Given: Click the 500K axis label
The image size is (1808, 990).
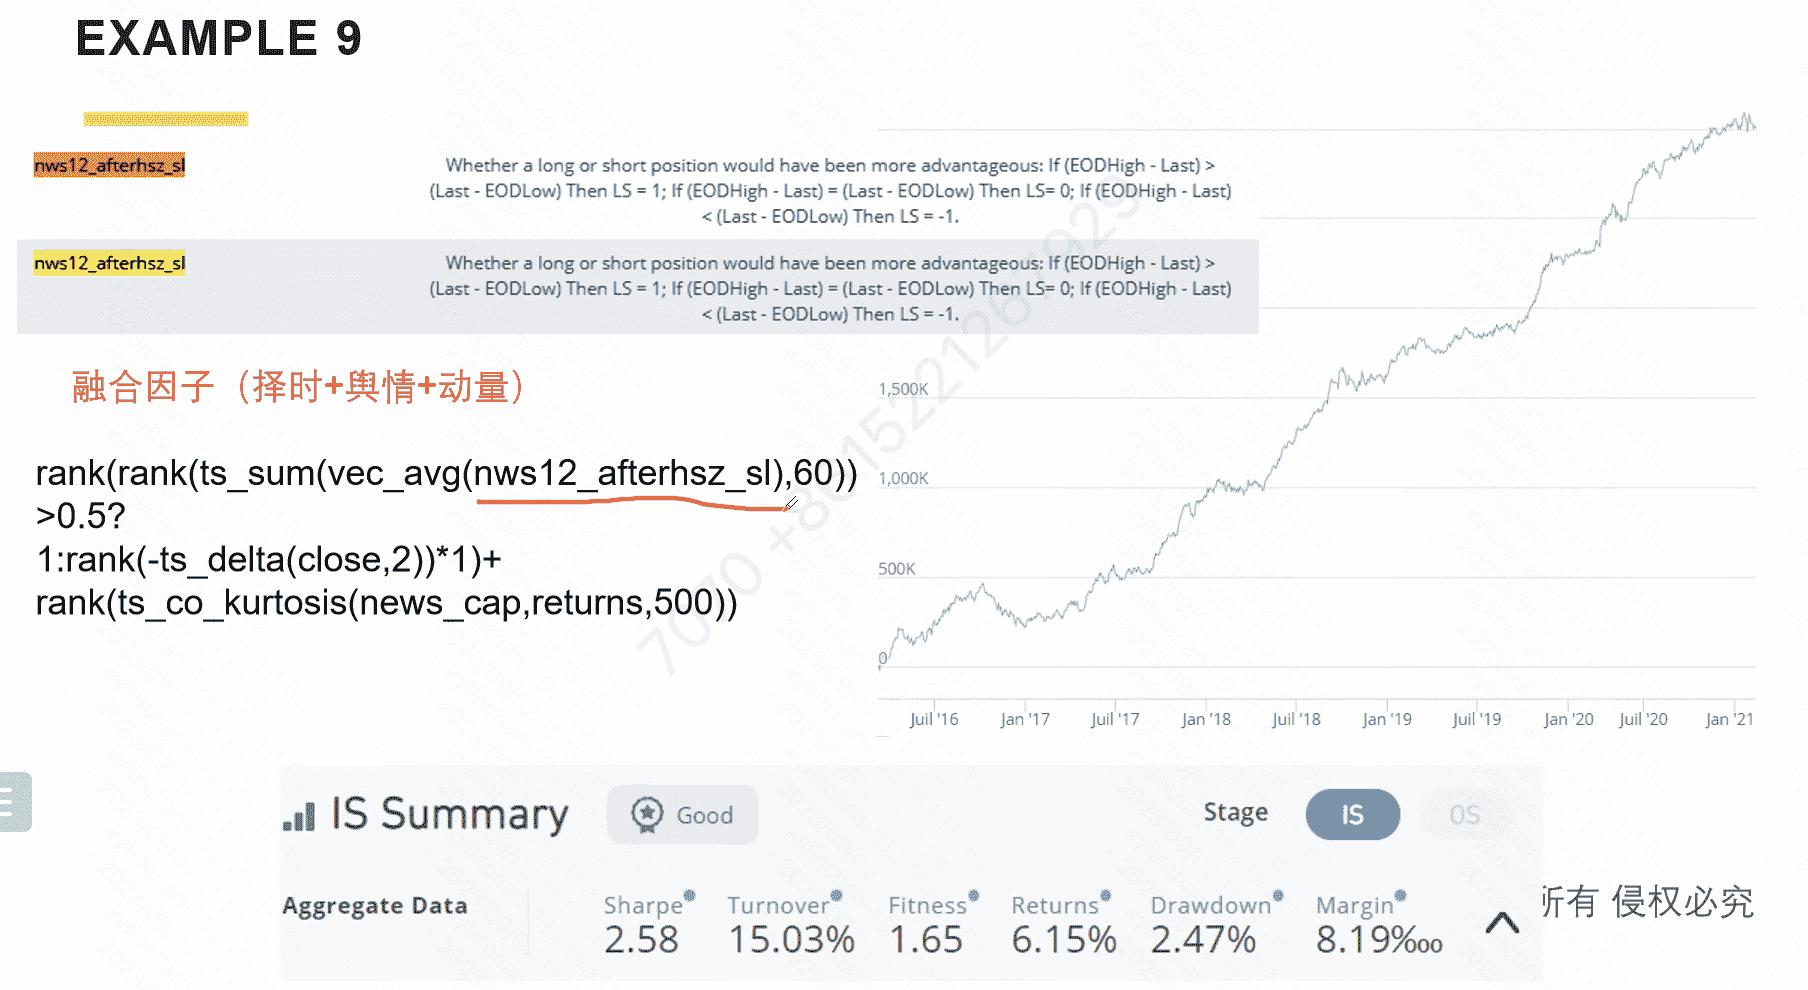Looking at the screenshot, I should point(897,569).
